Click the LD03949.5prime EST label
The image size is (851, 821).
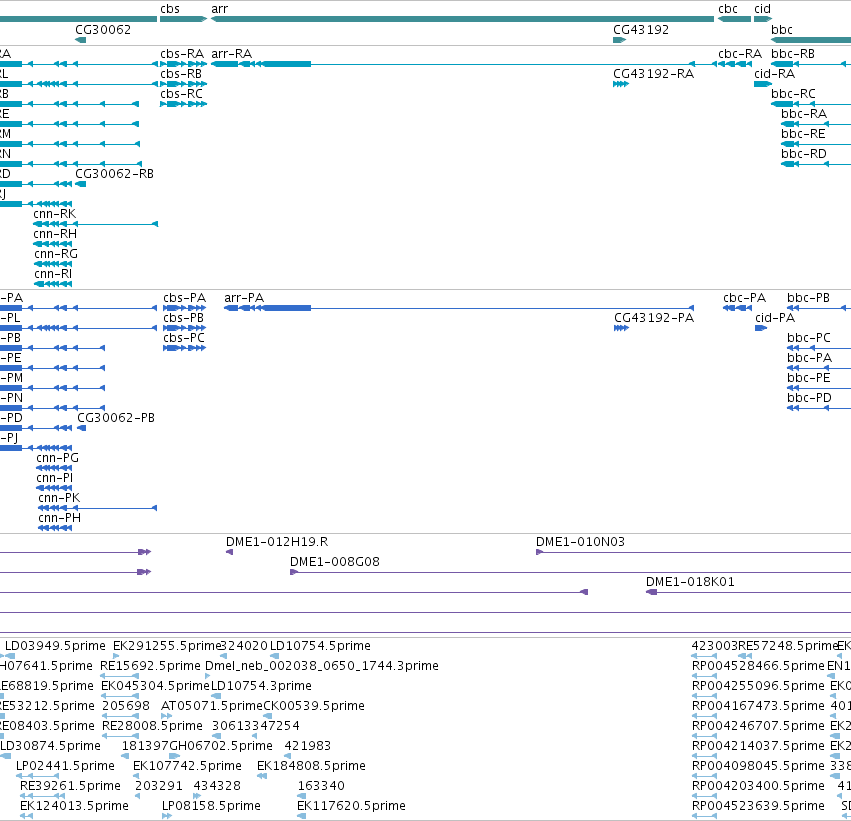point(55,646)
